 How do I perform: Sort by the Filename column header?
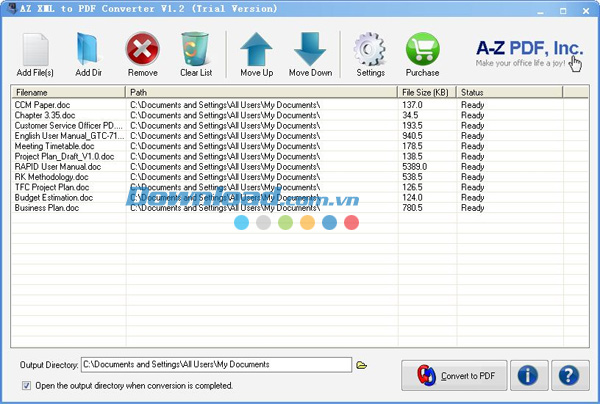68,92
